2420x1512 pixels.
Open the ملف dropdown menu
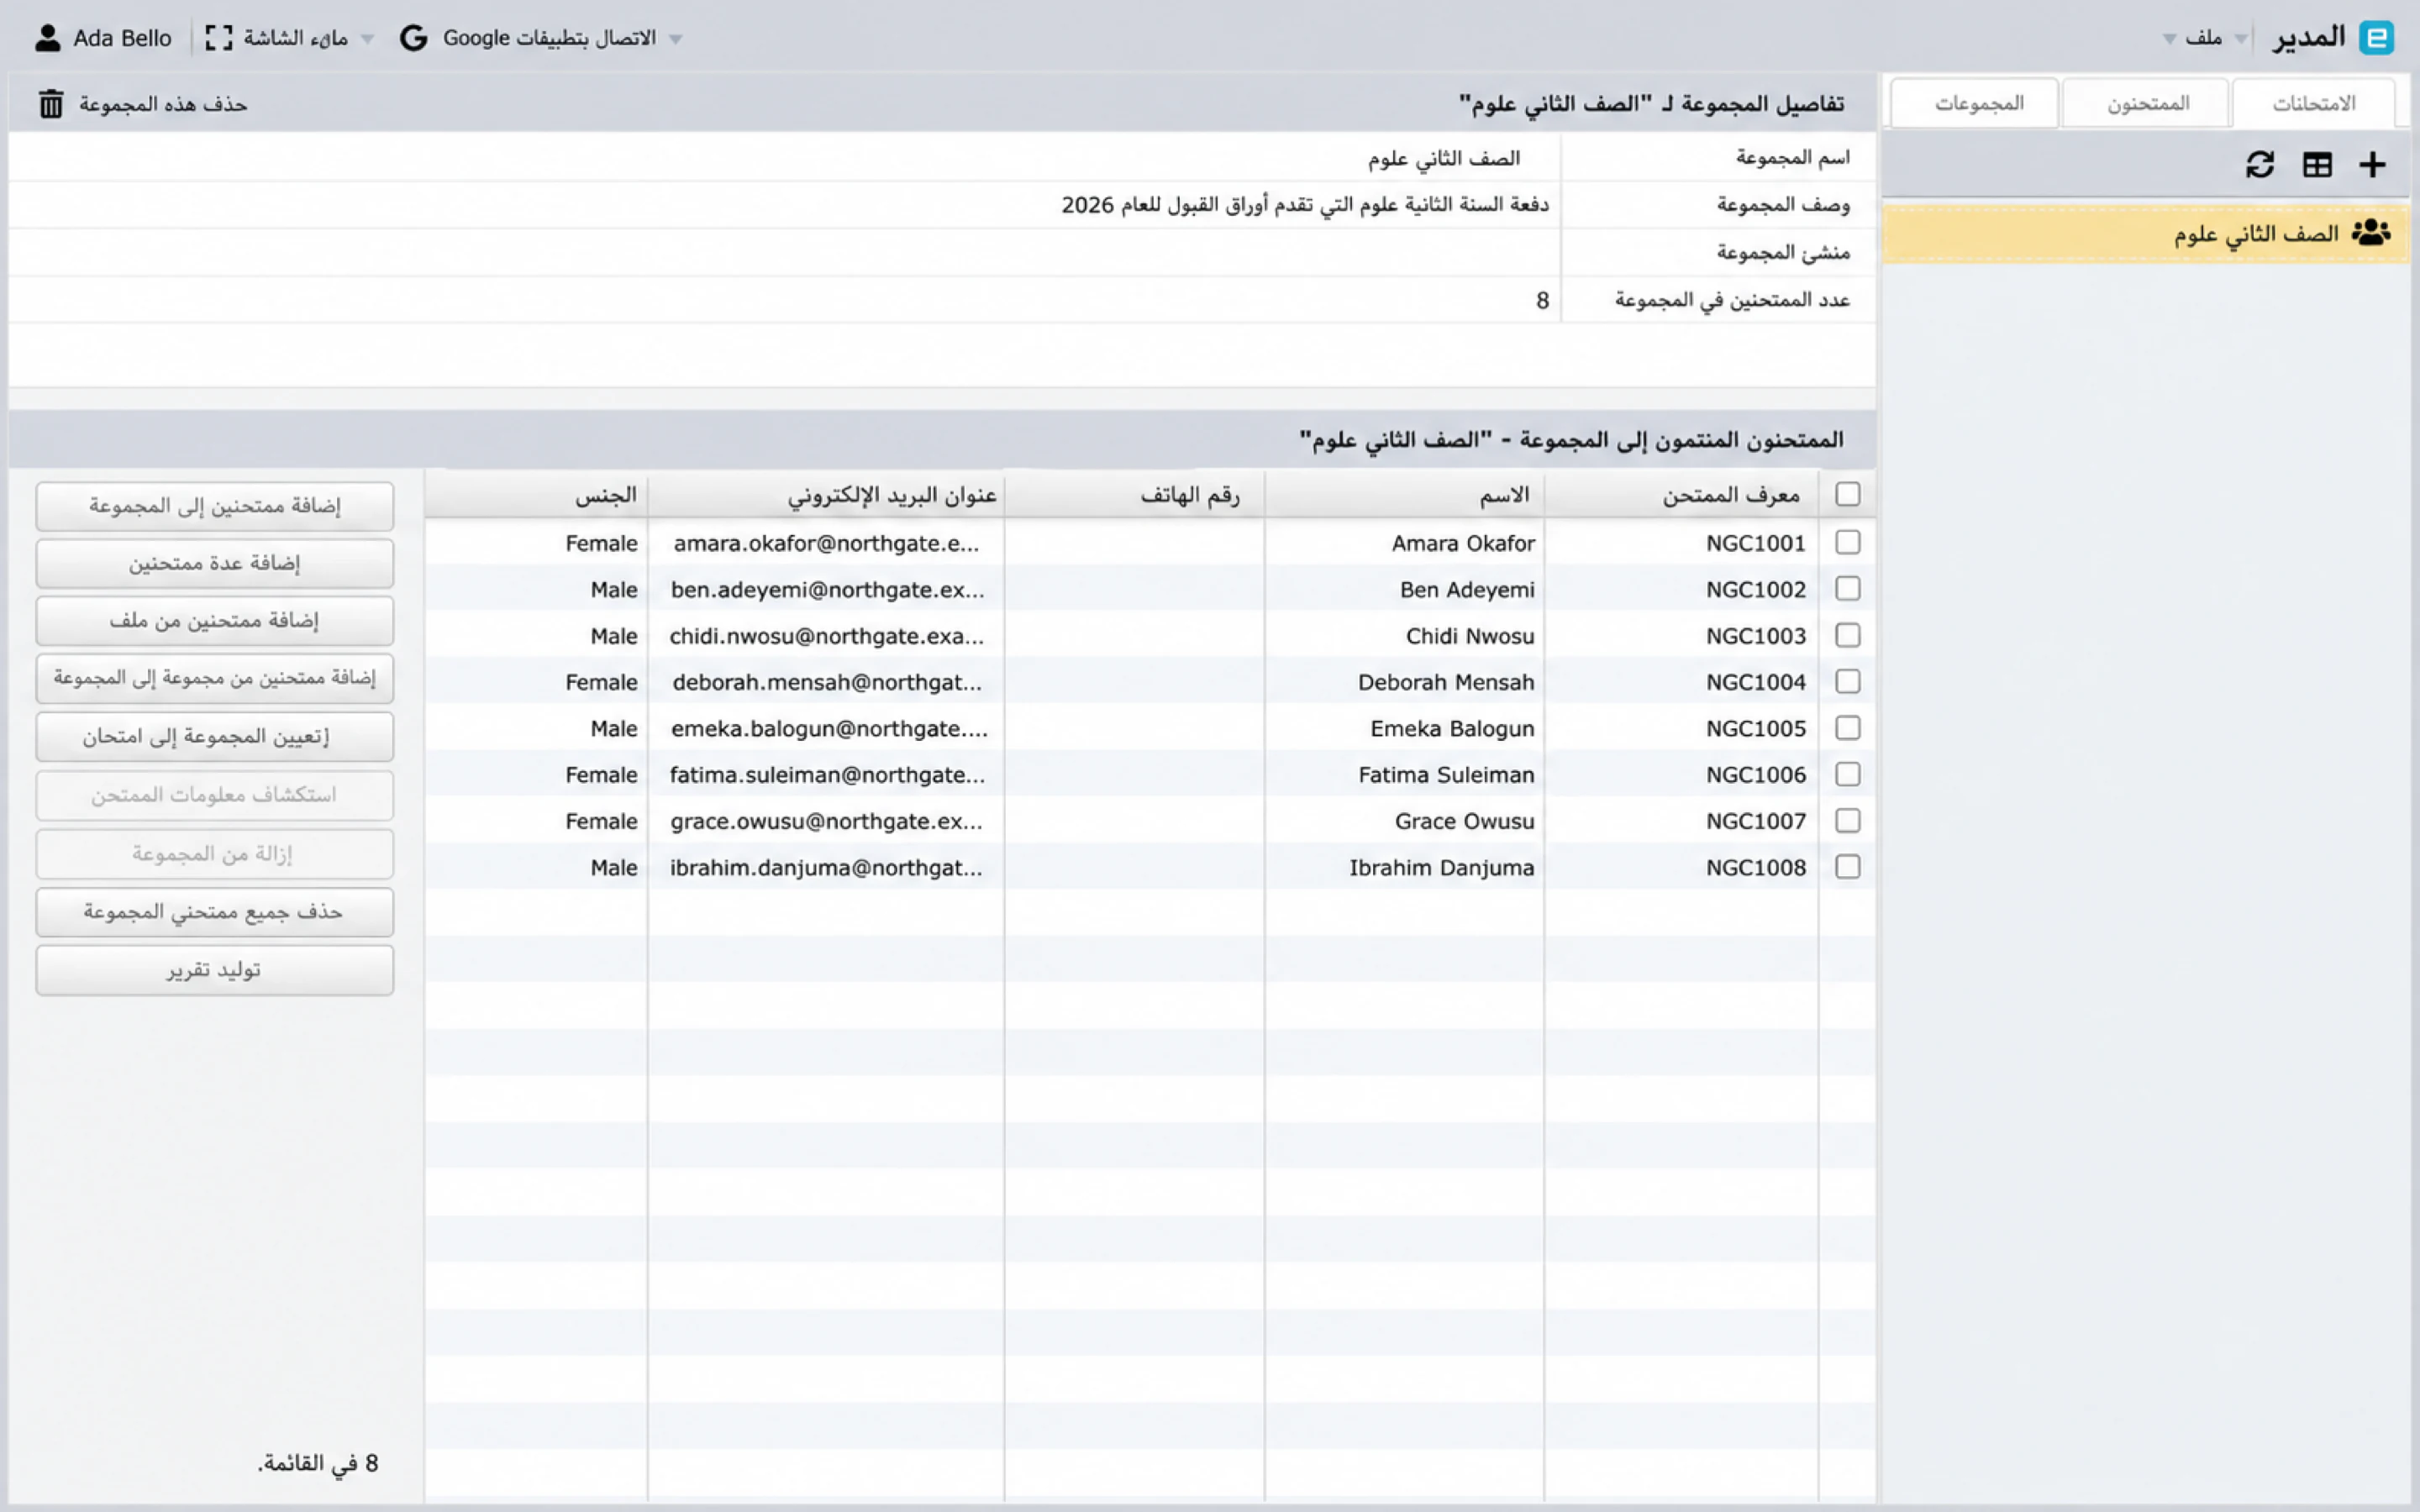2192,38
